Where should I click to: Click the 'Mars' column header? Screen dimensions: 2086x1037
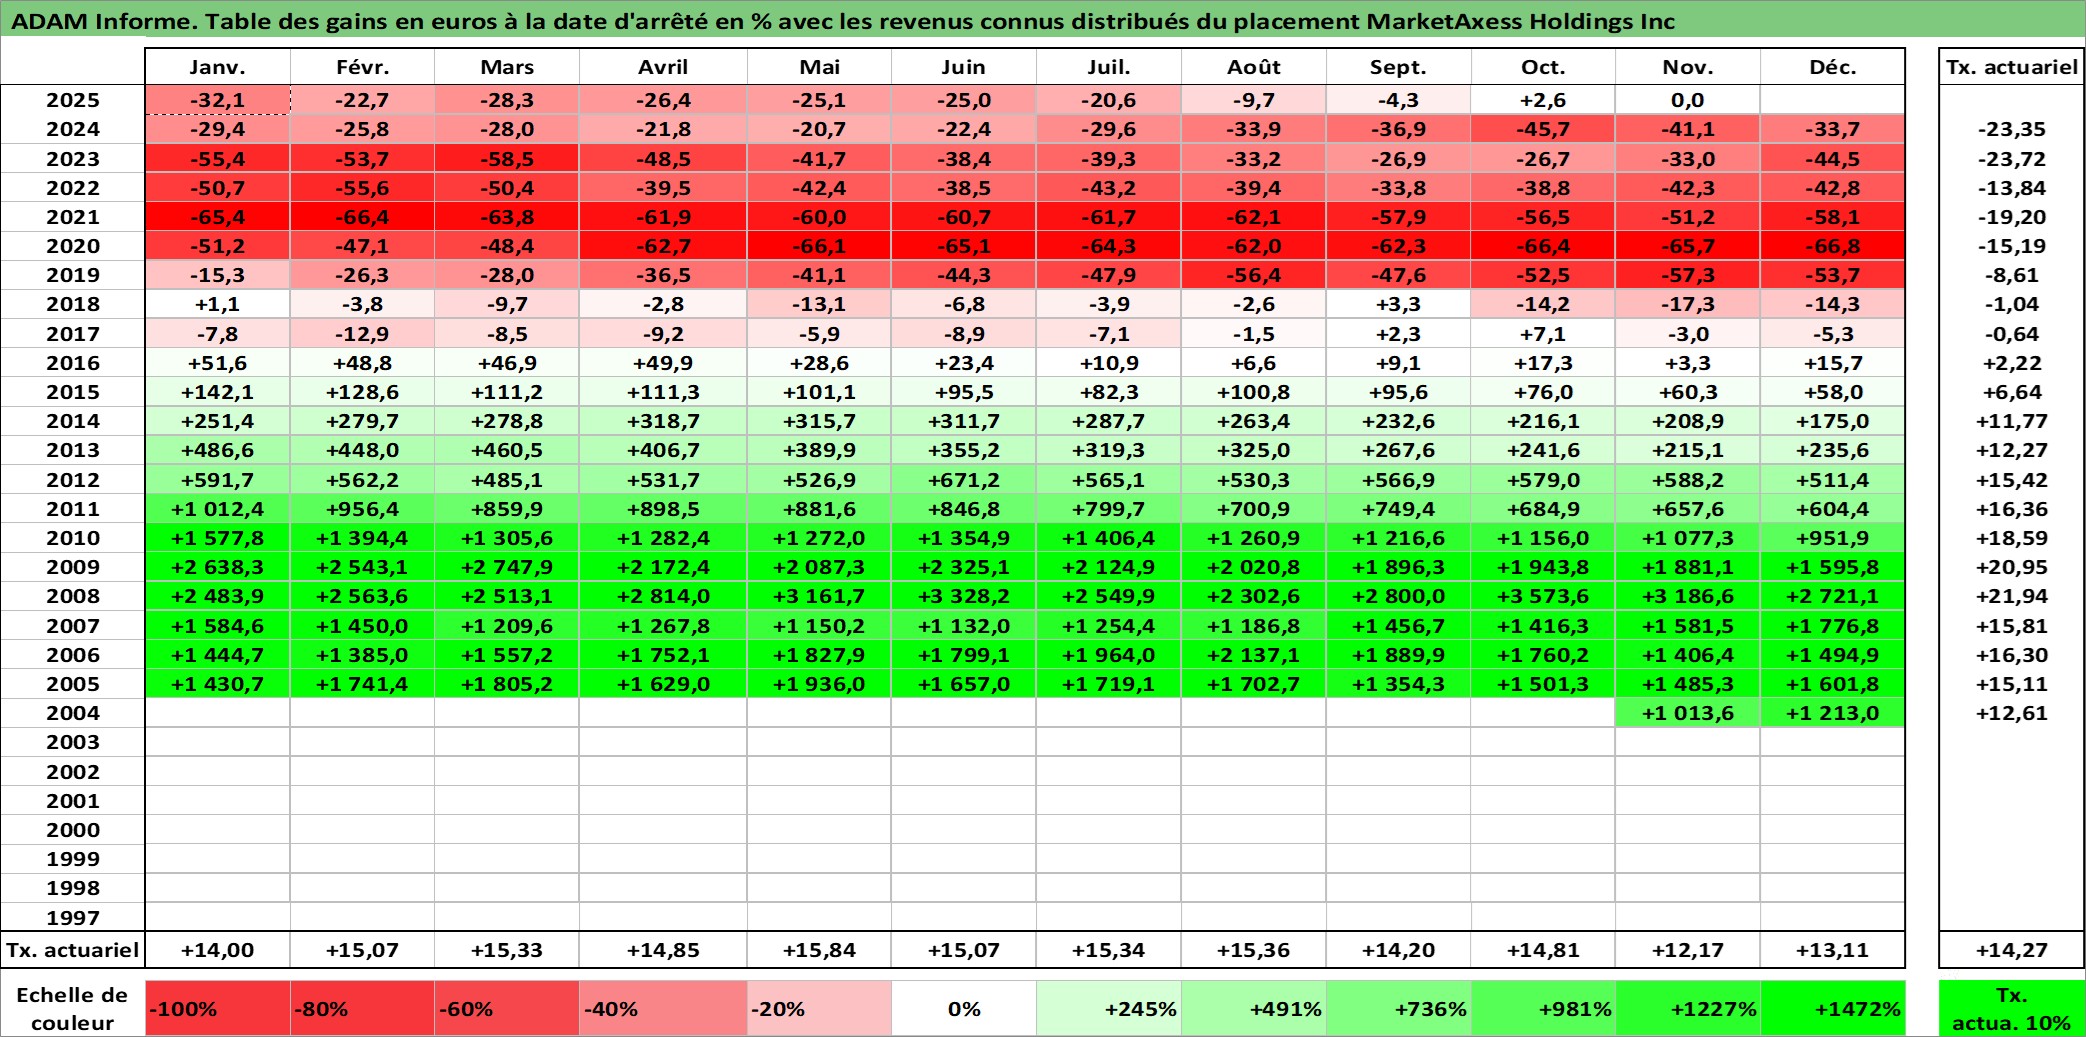click(x=507, y=67)
